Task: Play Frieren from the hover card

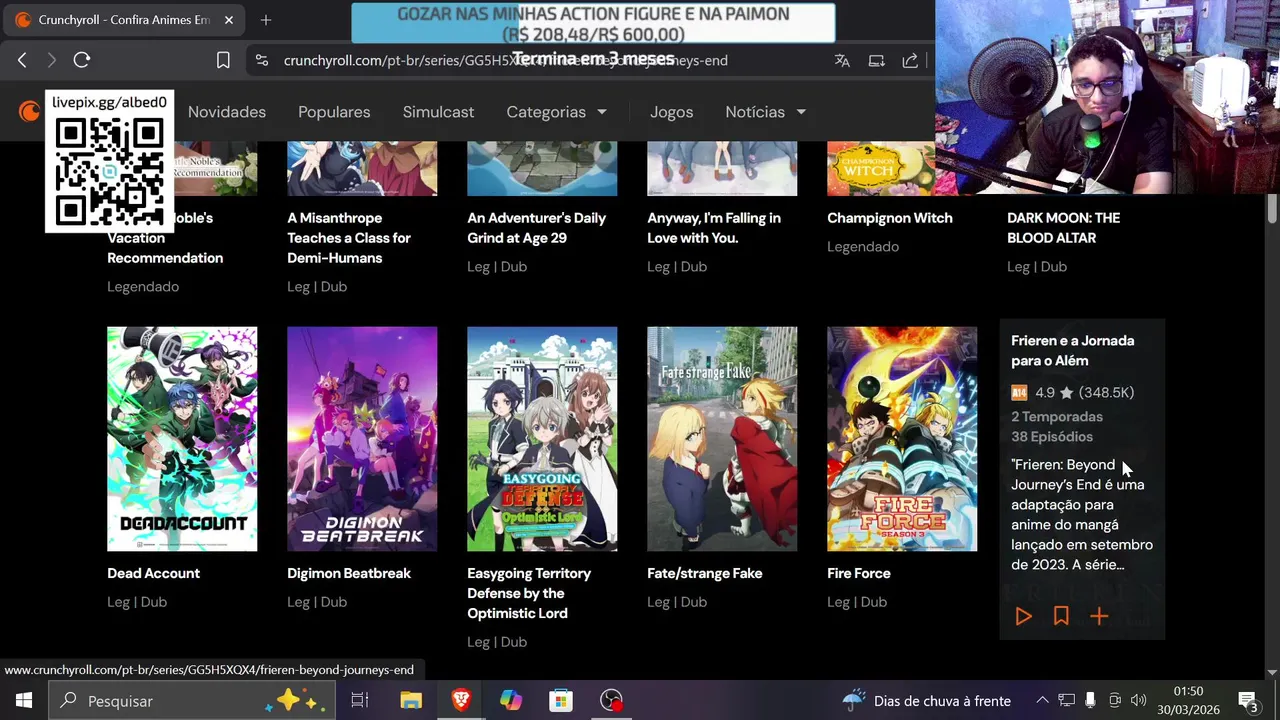Action: point(1023,617)
